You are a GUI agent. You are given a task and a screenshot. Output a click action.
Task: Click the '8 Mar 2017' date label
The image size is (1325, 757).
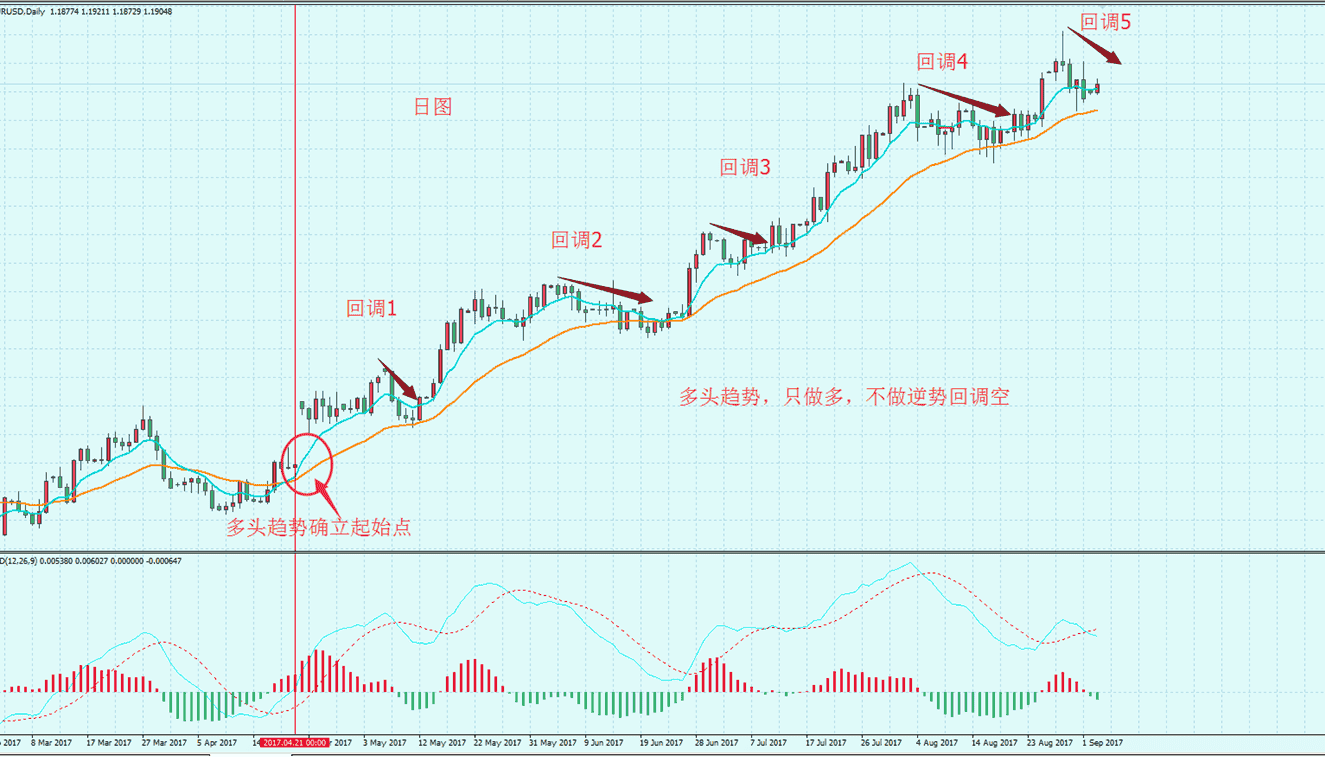pos(51,743)
